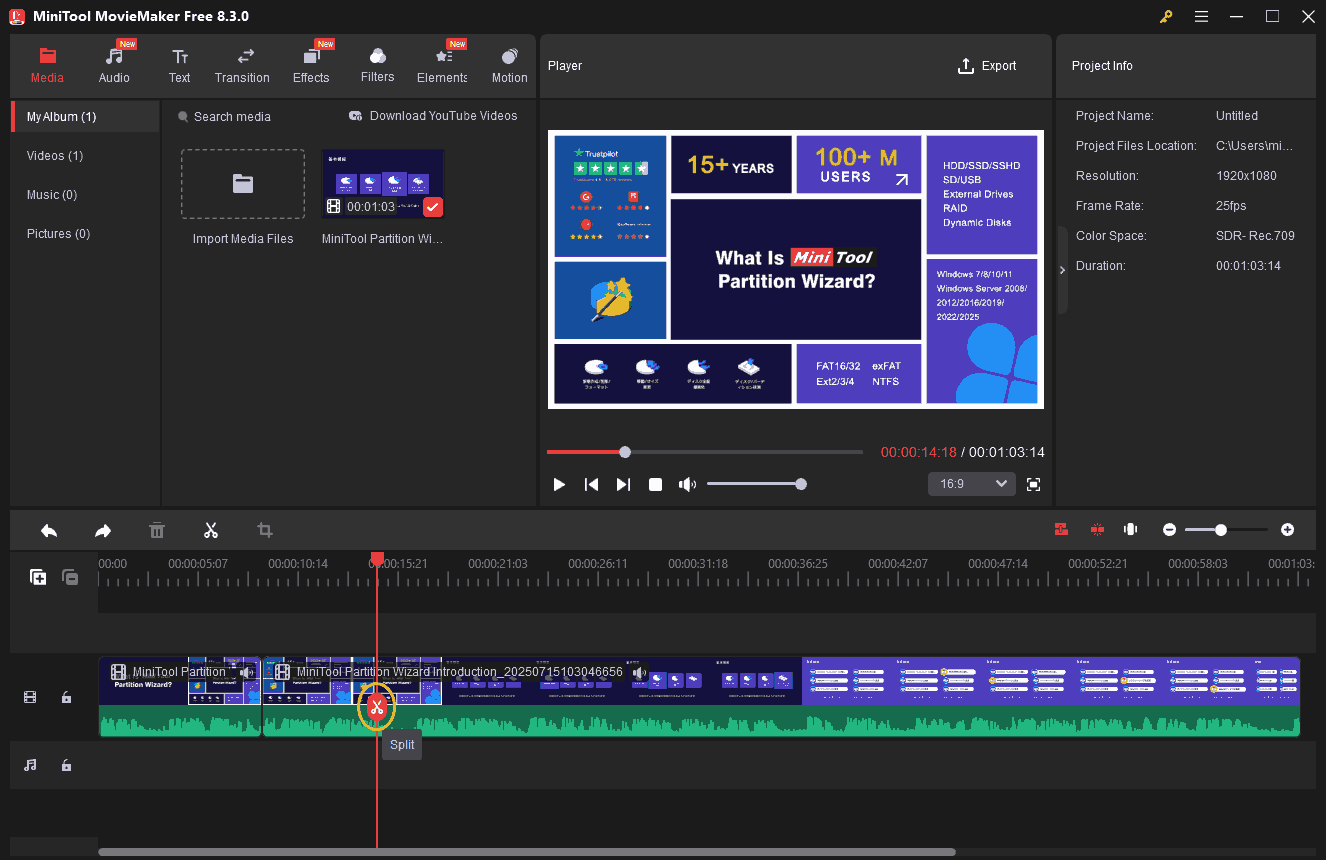Open the Elements tab
The image size is (1326, 860).
coord(442,66)
